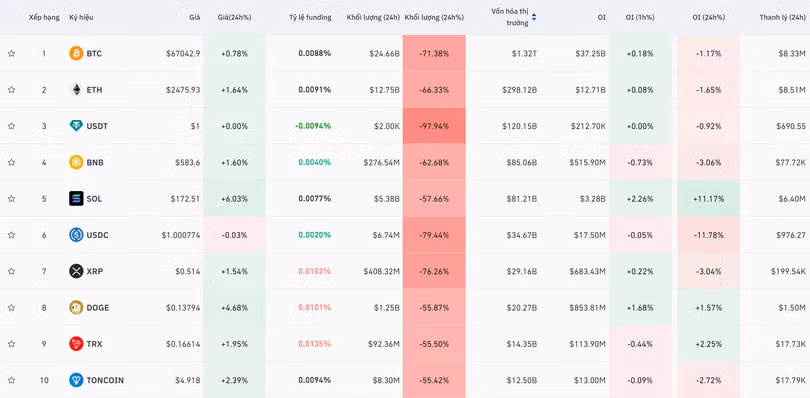Click USDT funding rate -0.0094%

point(313,126)
